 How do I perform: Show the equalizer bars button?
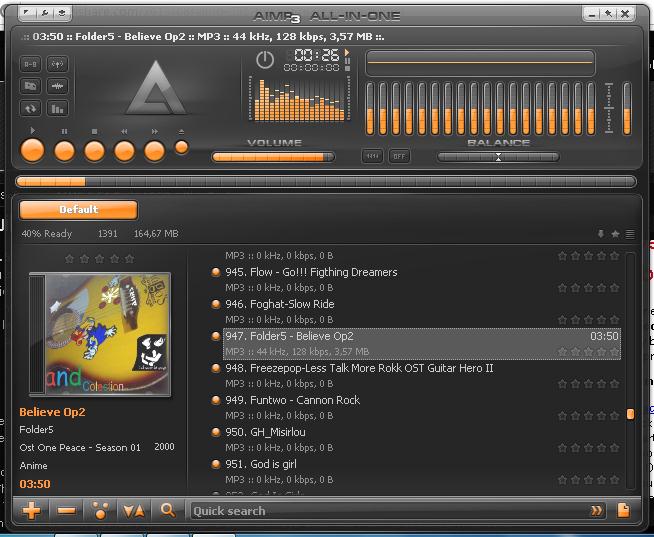coord(57,109)
